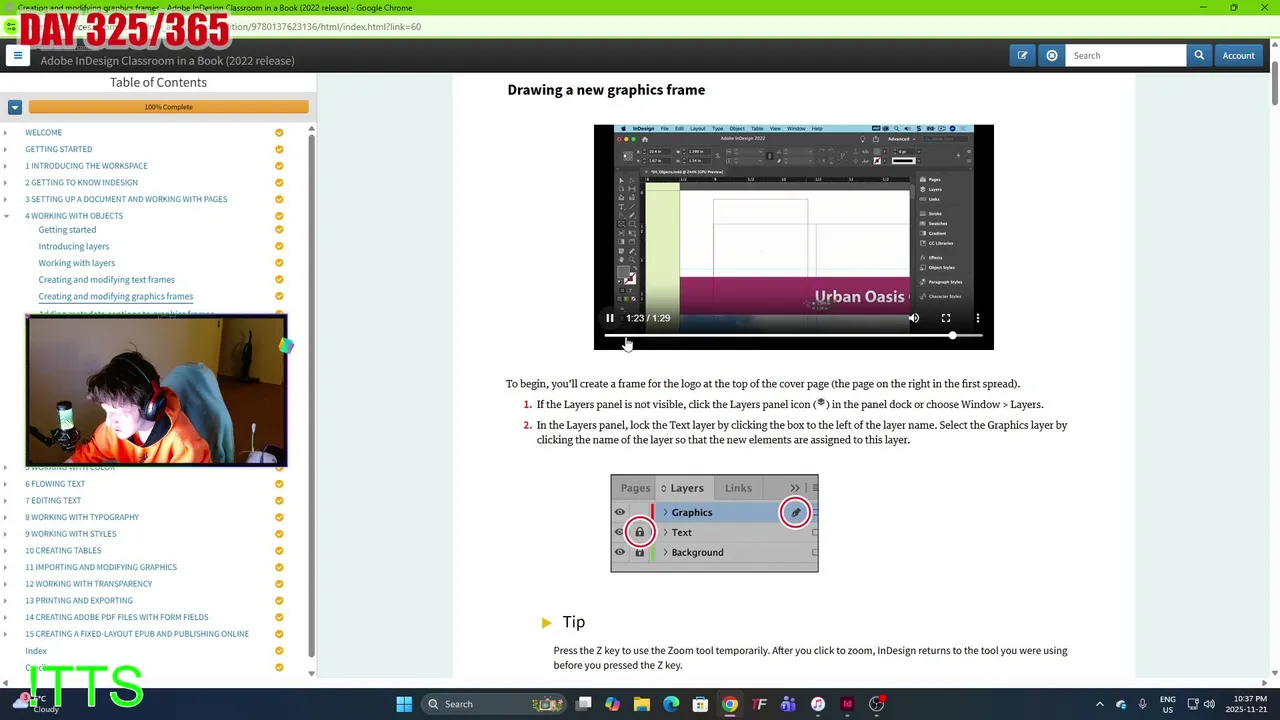Click completion checkmark for WELCOME row
This screenshot has height=720, width=1280.
tap(279, 133)
